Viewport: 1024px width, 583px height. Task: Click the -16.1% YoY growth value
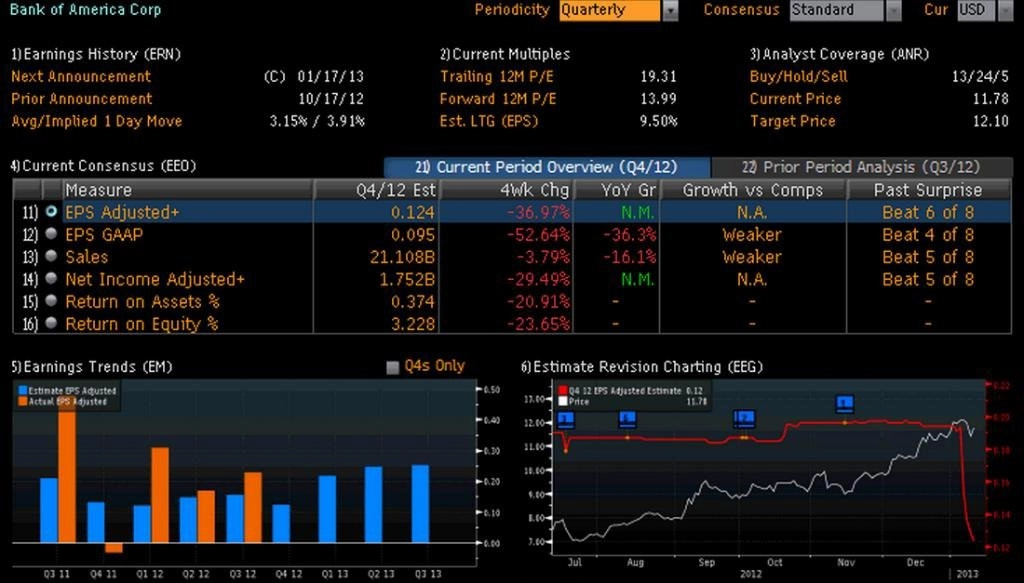pos(630,257)
